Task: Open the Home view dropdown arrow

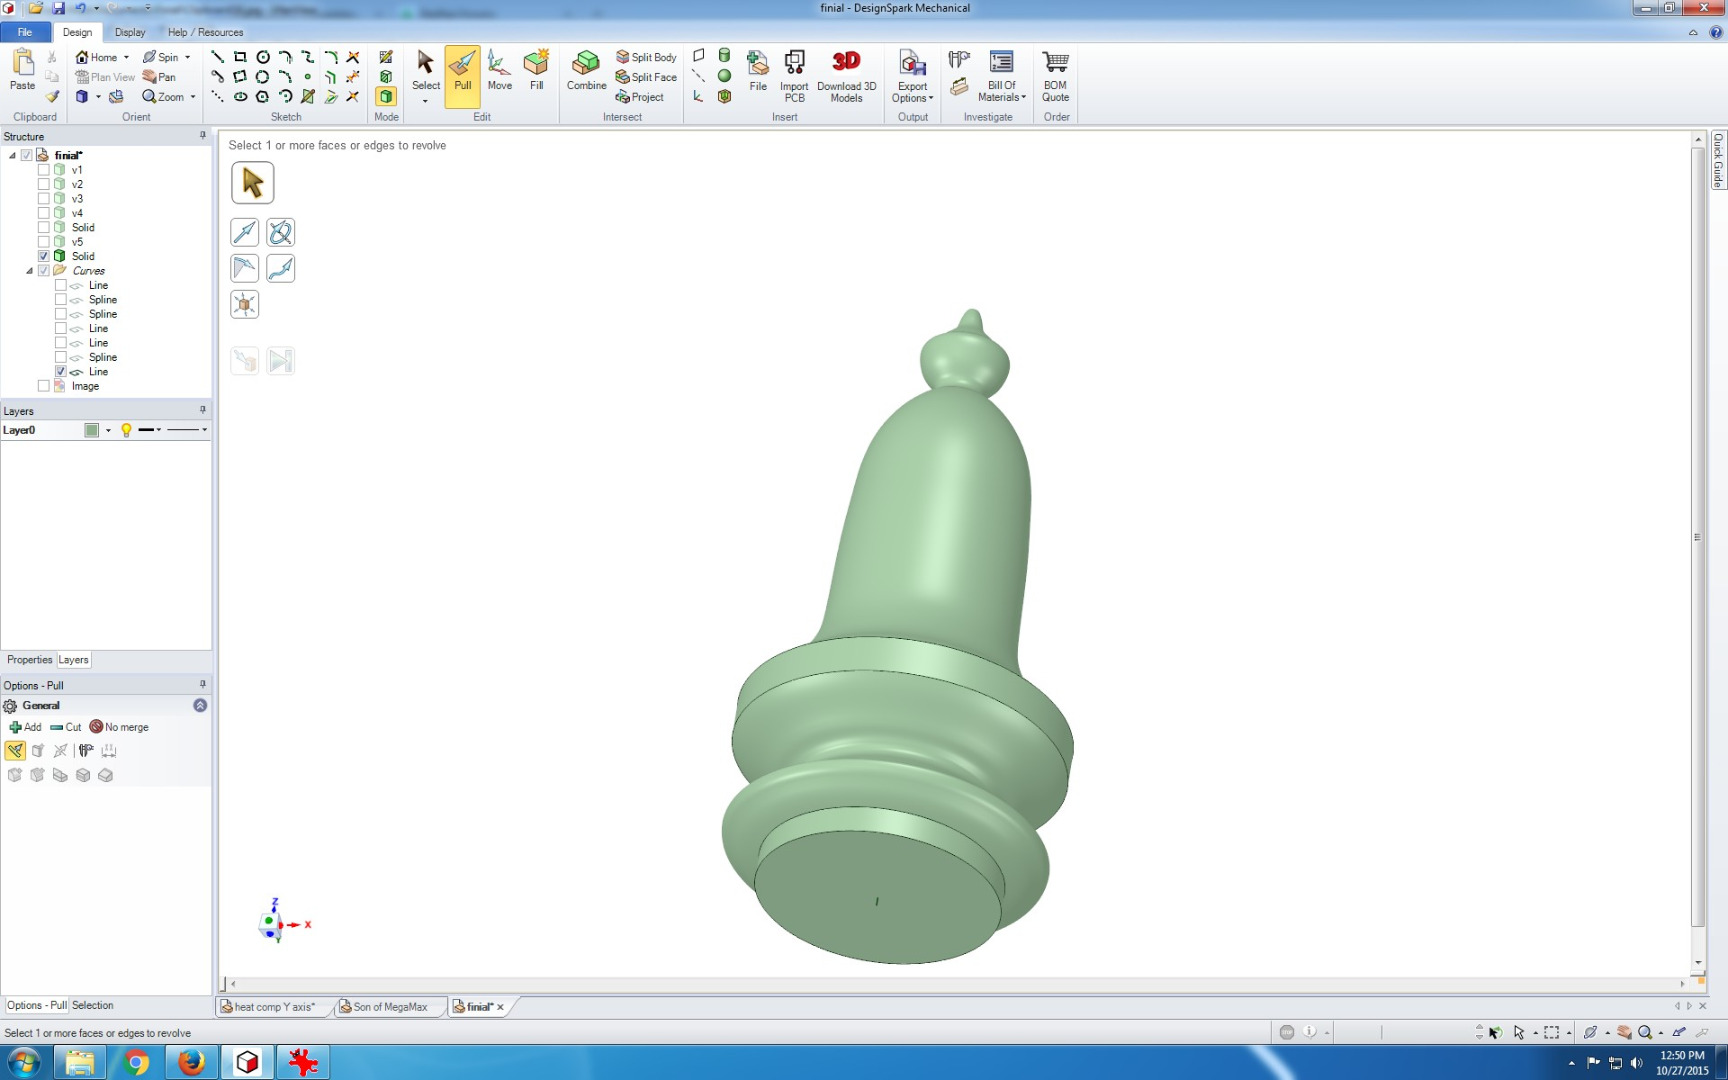Action: tap(126, 57)
